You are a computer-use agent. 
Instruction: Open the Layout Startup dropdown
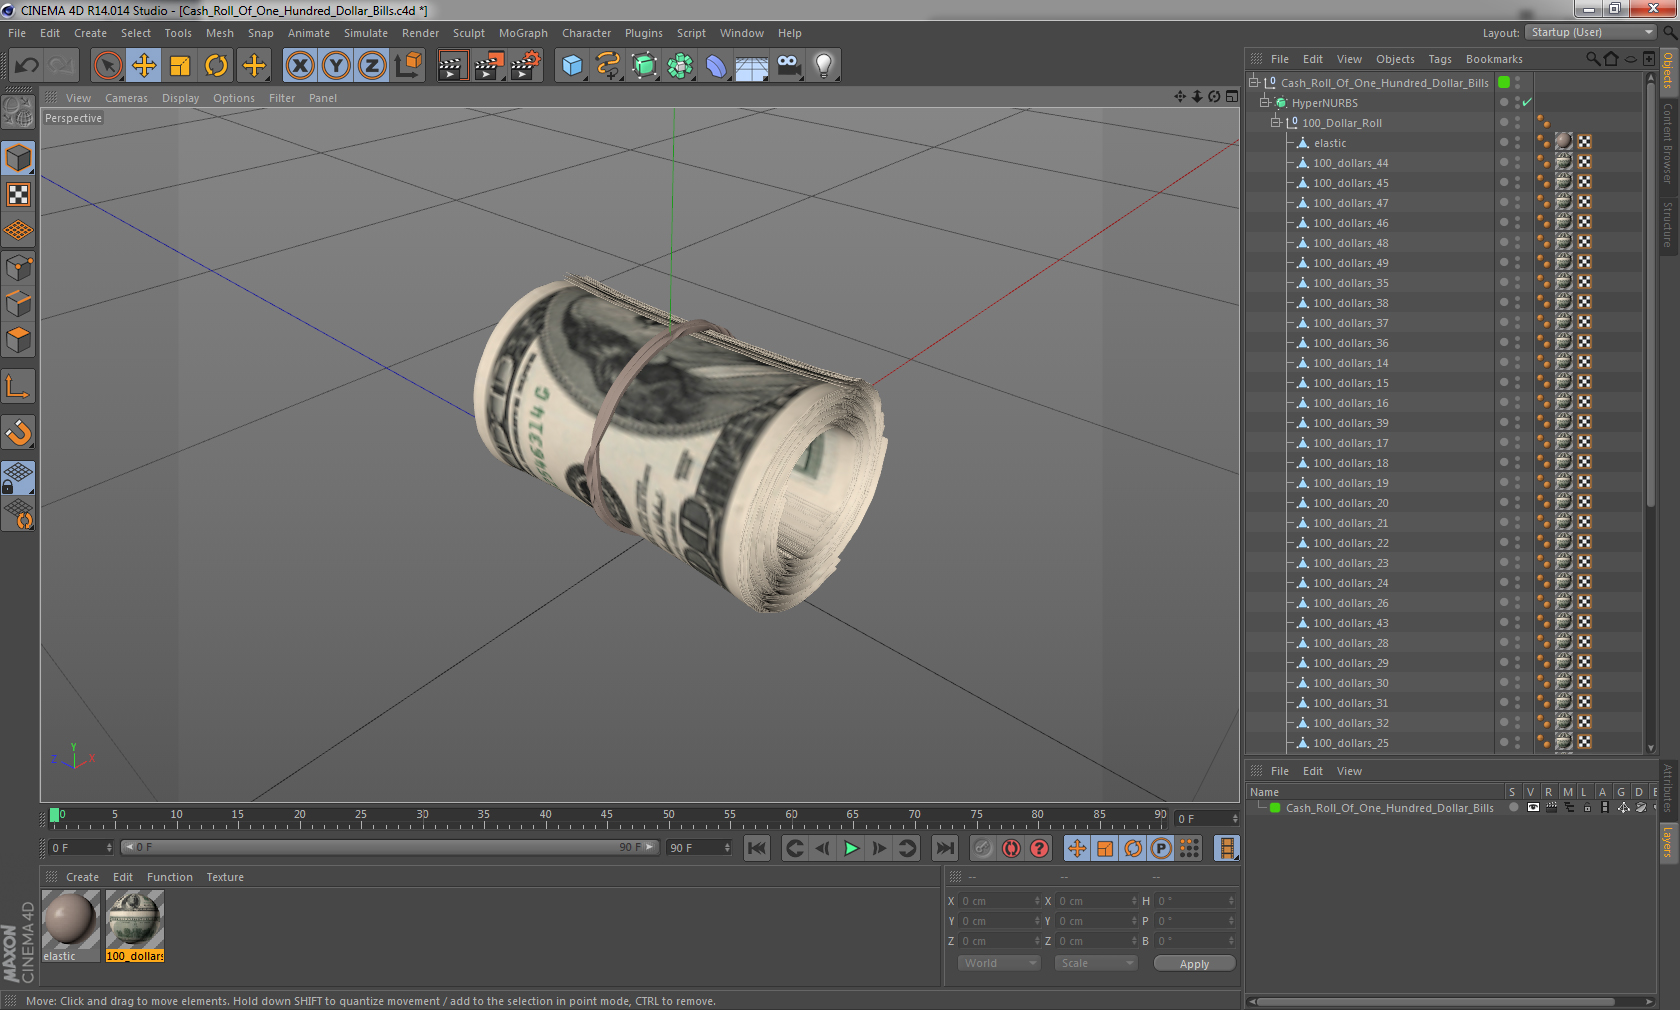coord(1592,32)
